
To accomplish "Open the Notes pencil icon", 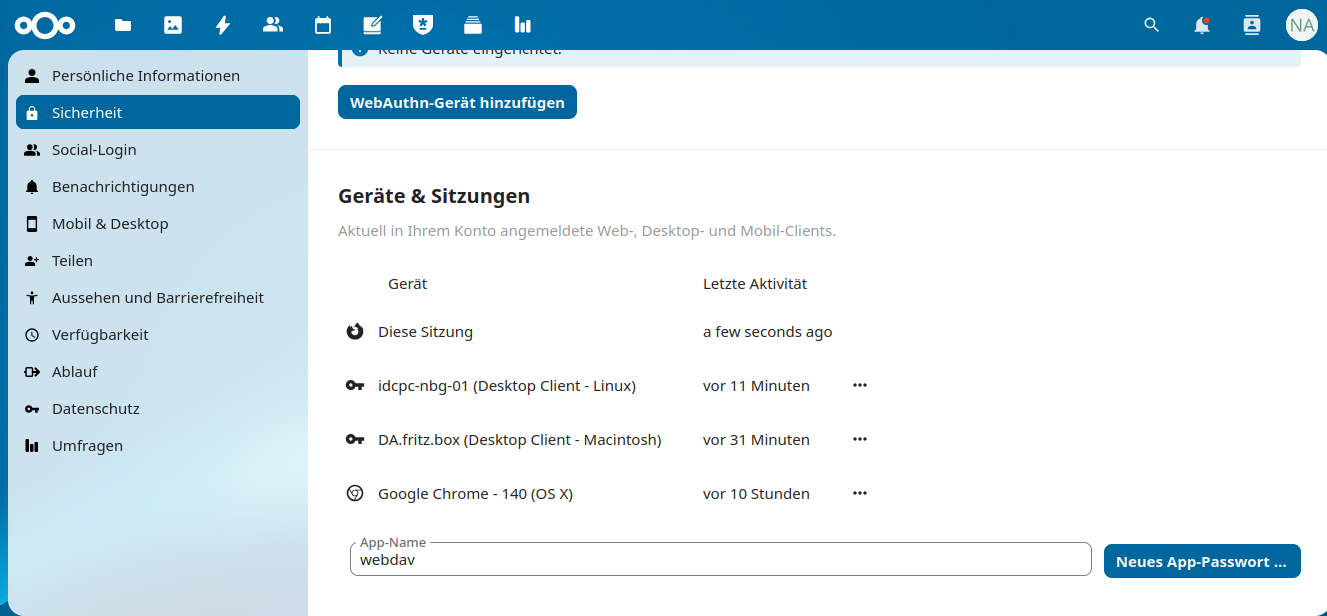I will point(372,25).
